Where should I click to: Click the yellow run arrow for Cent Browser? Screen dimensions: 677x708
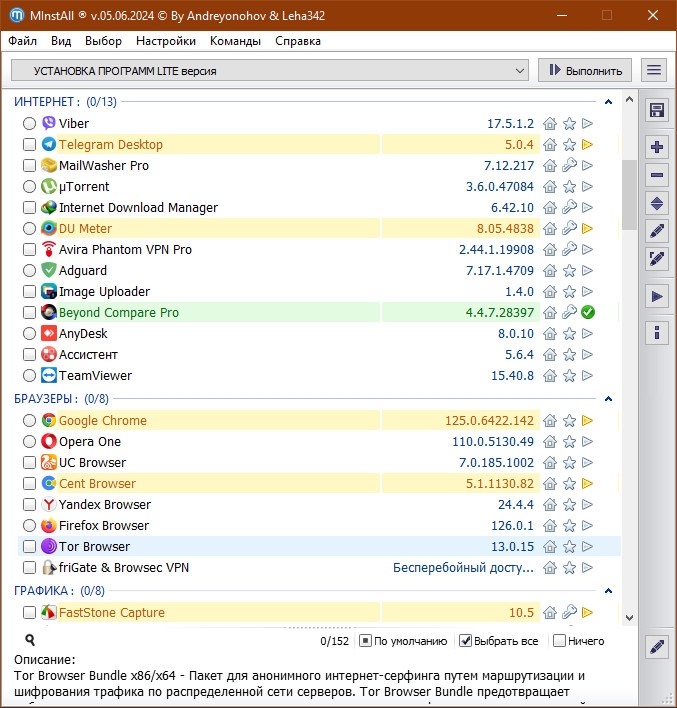[587, 484]
